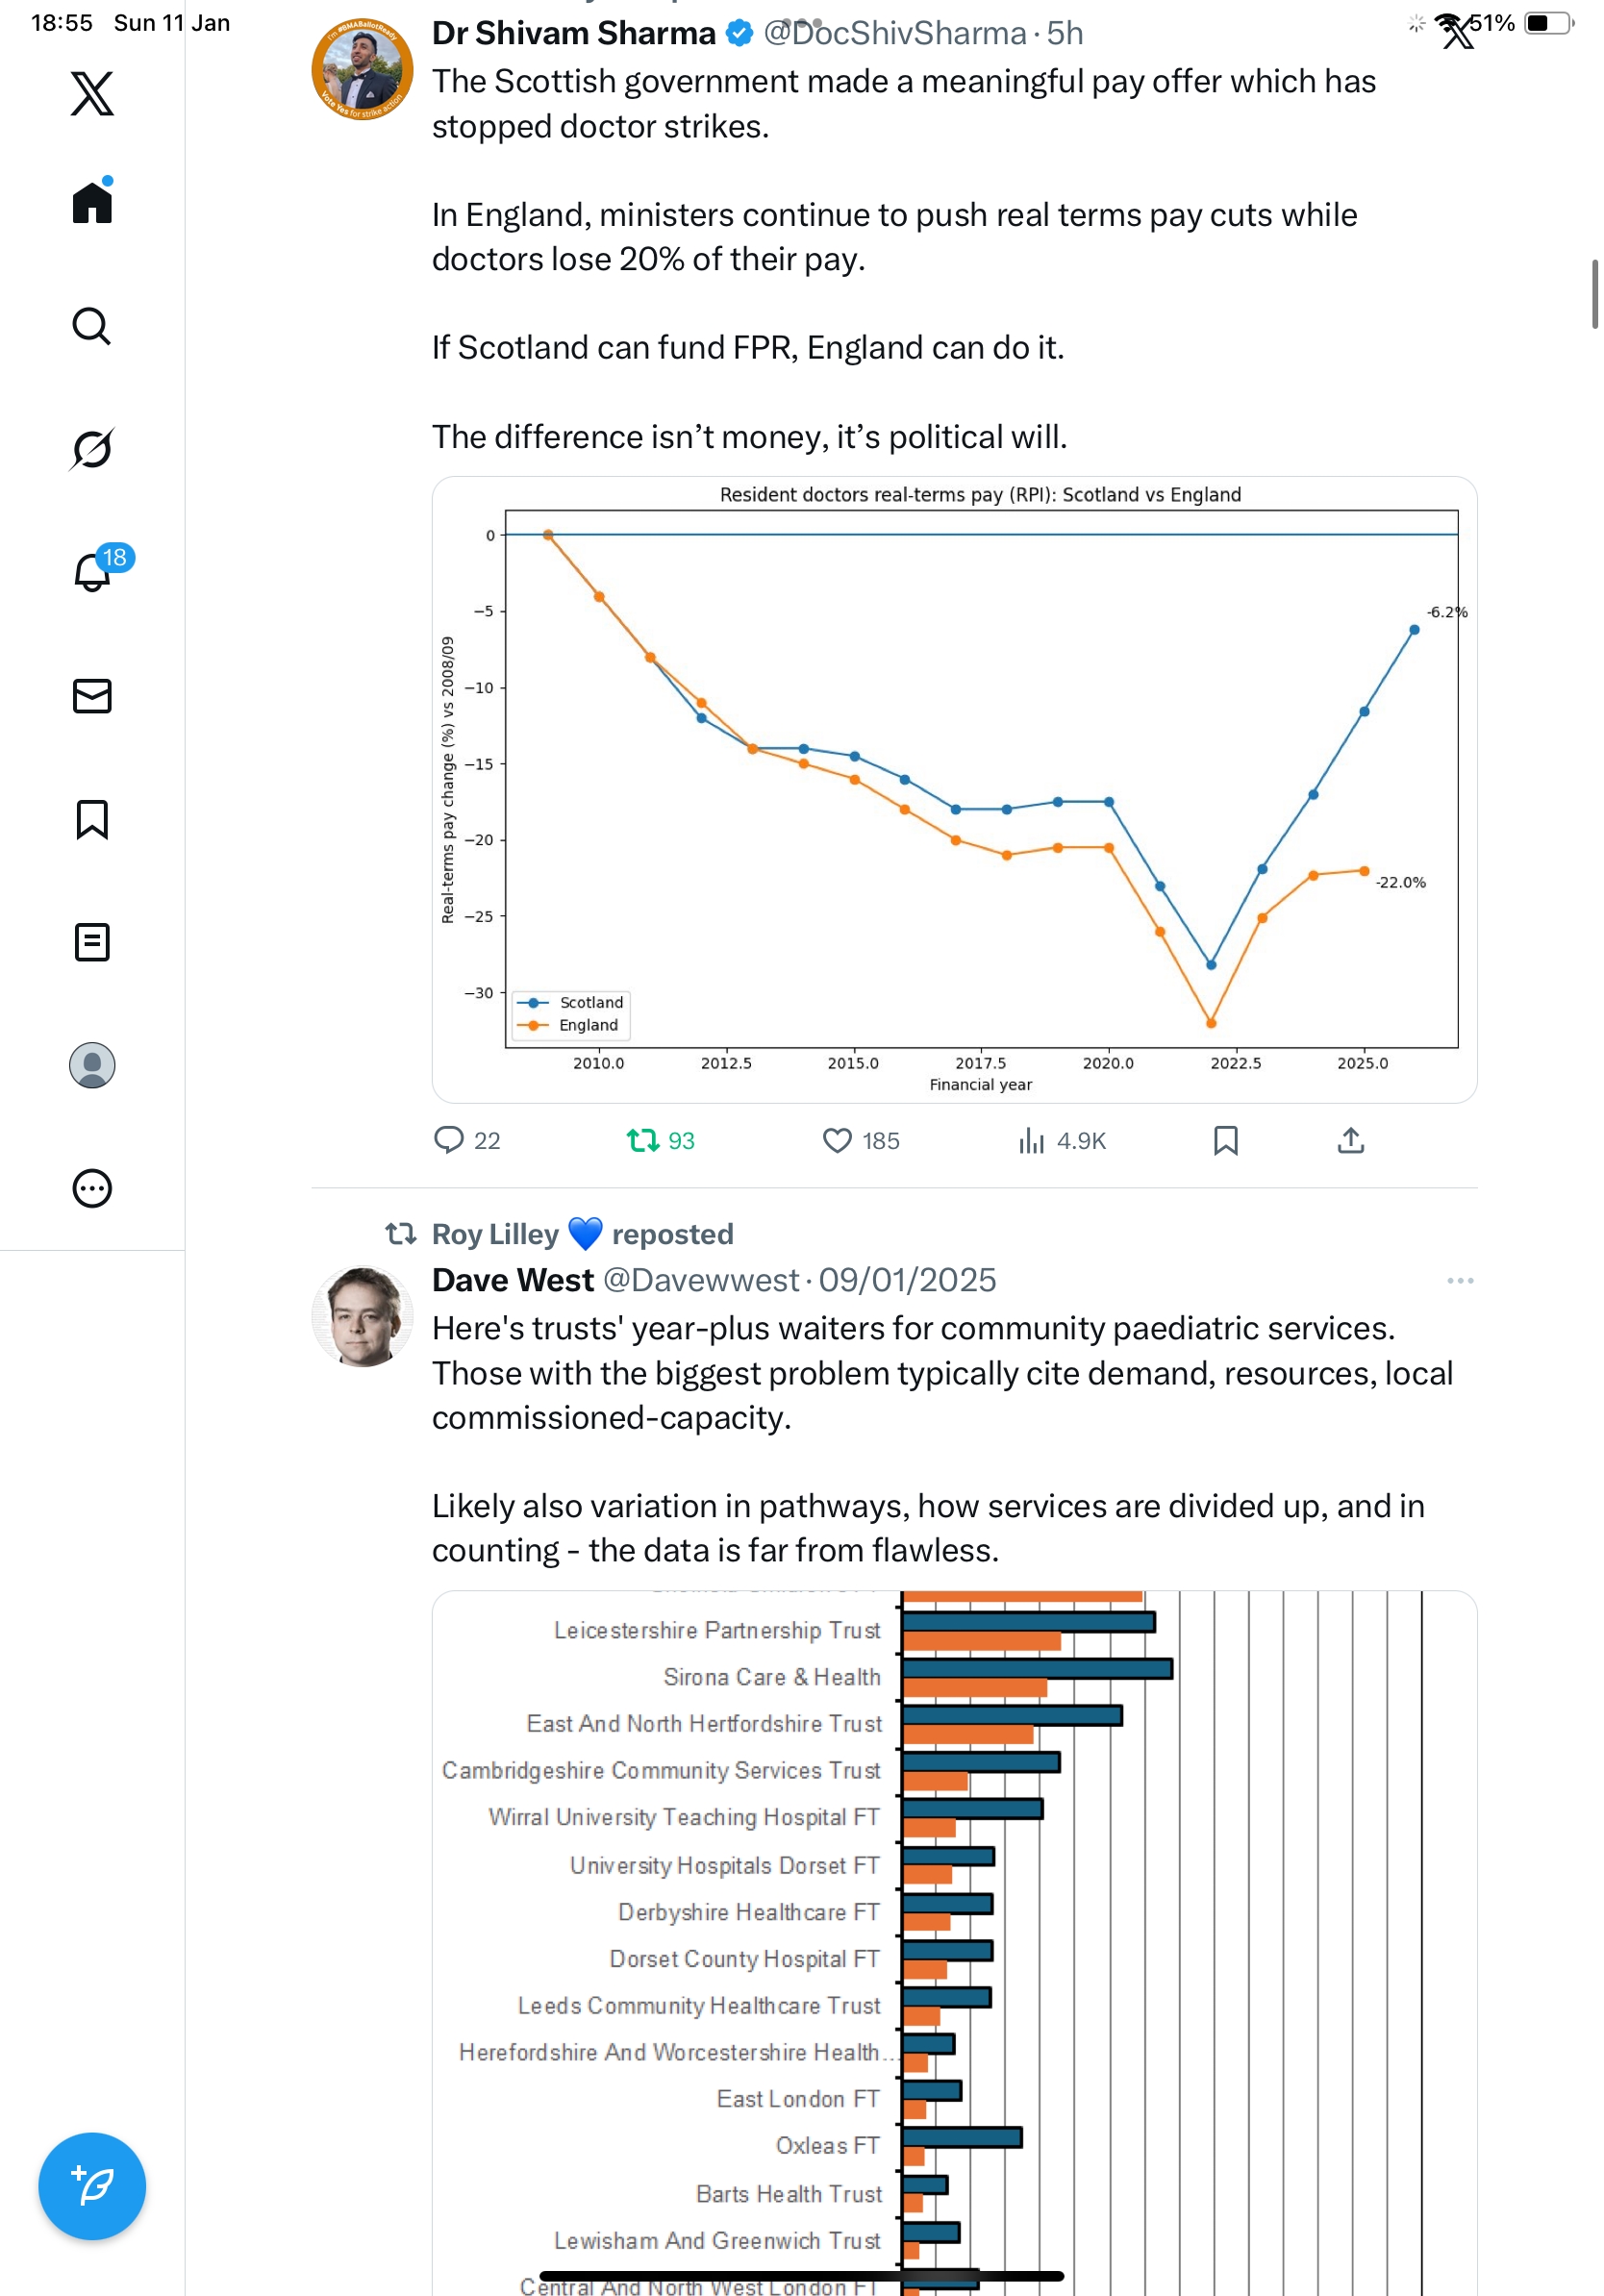This screenshot has height=2296, width=1604.
Task: Undo repost on Shivam Sharma's tweet
Action: (660, 1141)
